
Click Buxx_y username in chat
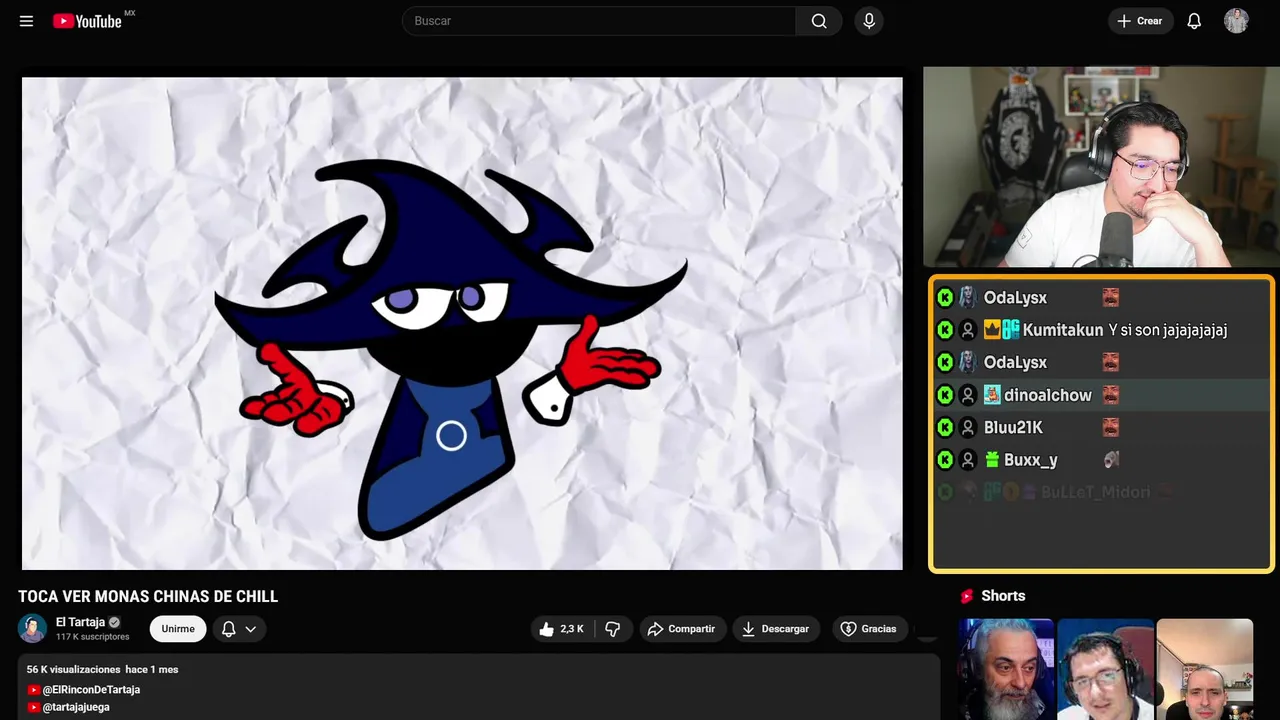[x=1031, y=460]
